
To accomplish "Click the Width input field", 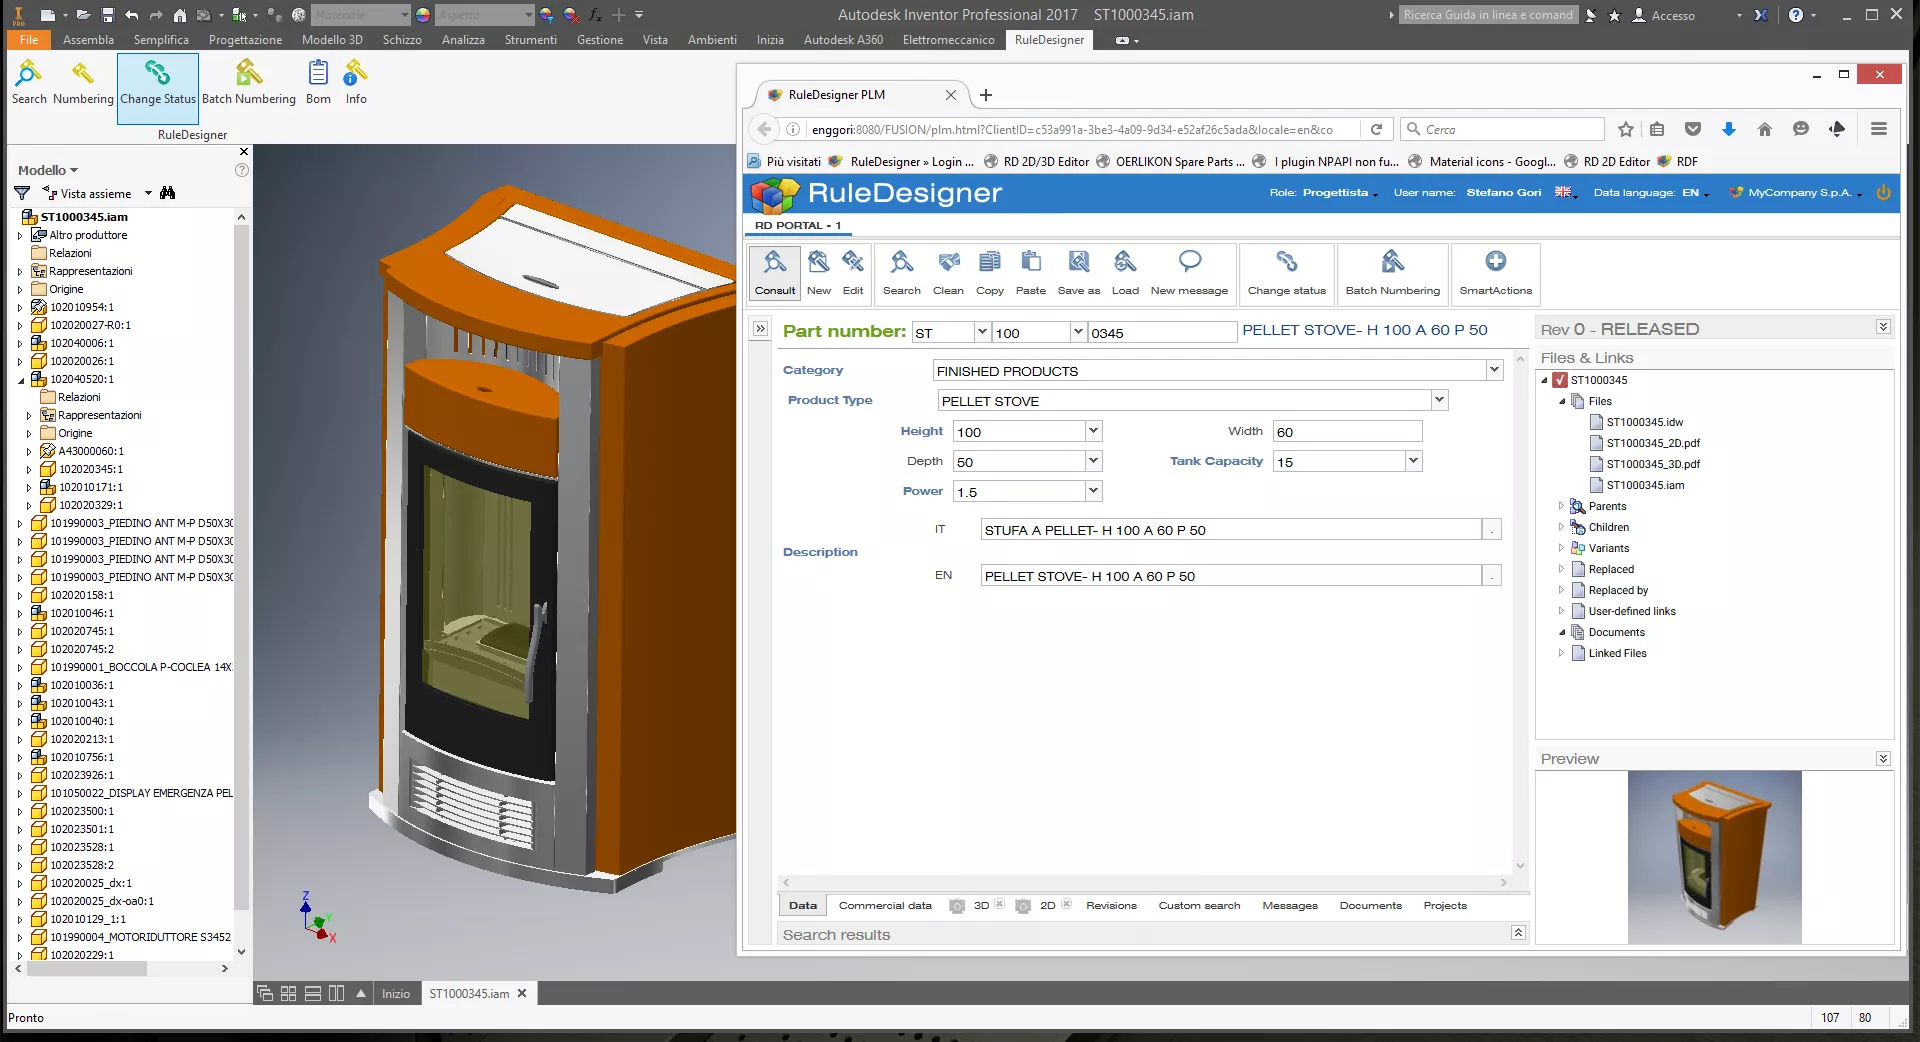I will (x=1347, y=432).
